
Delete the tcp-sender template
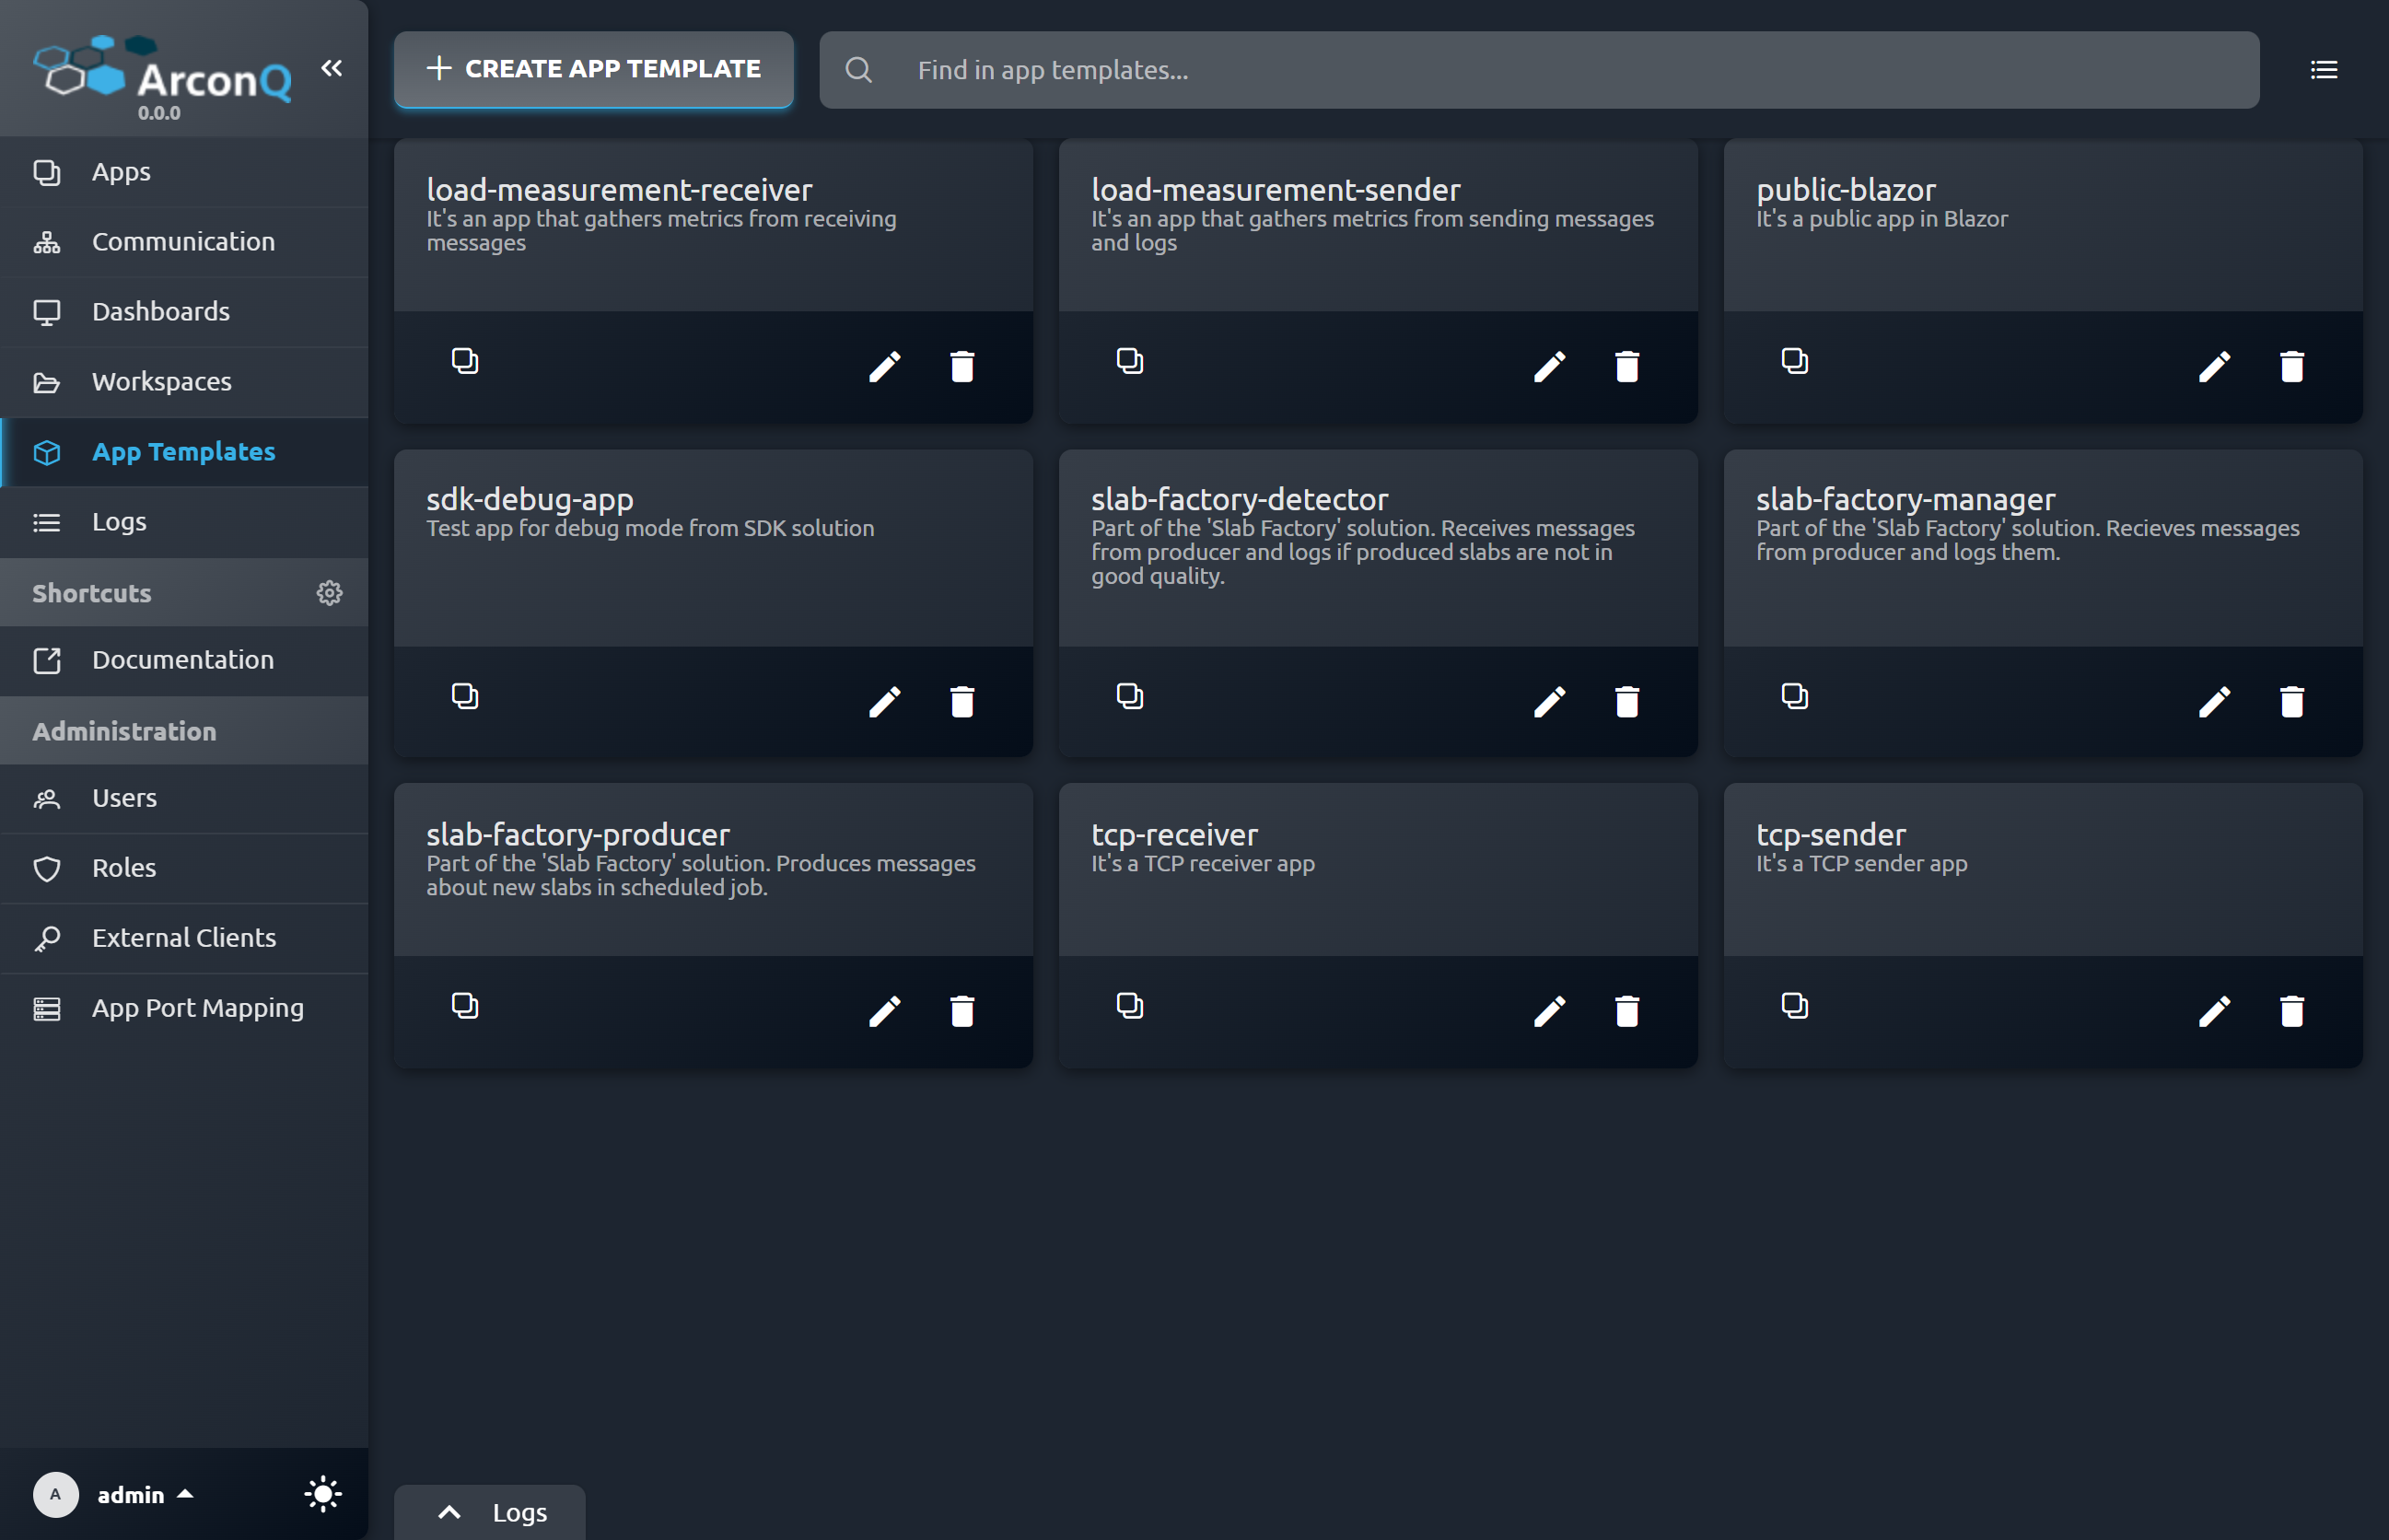click(2291, 1011)
